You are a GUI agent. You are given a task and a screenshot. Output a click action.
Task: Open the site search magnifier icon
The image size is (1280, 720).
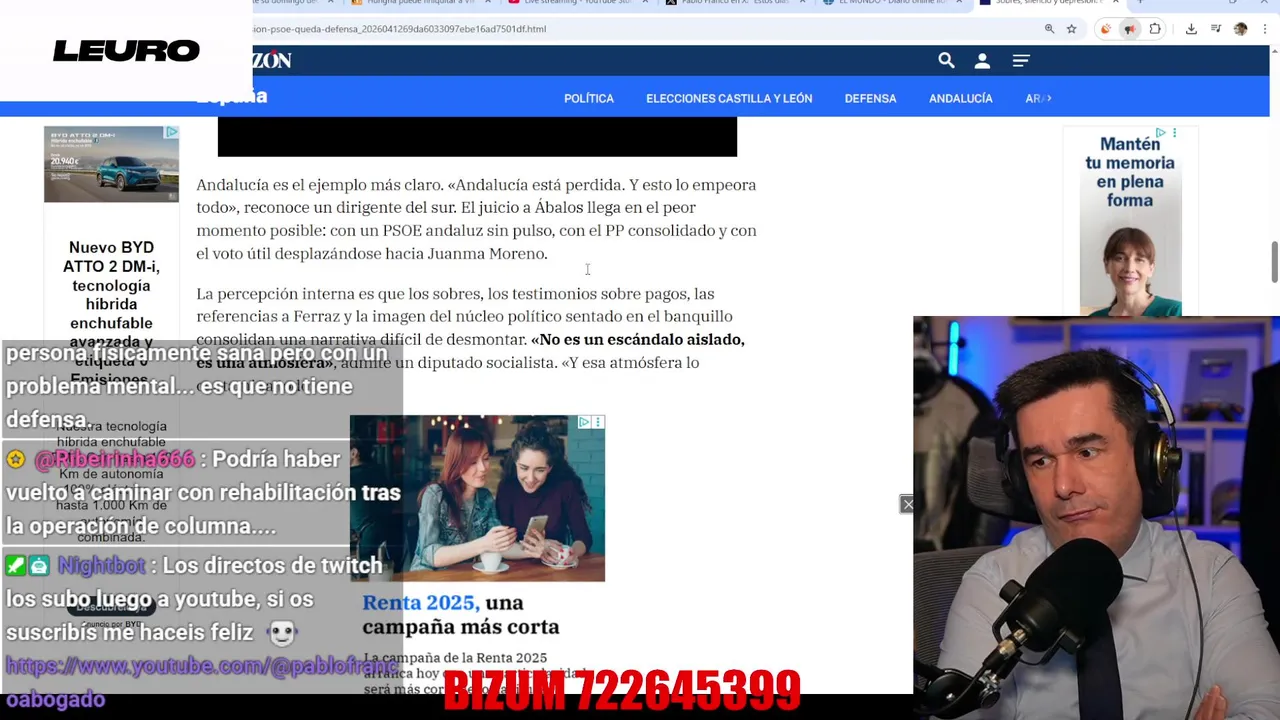click(x=946, y=61)
